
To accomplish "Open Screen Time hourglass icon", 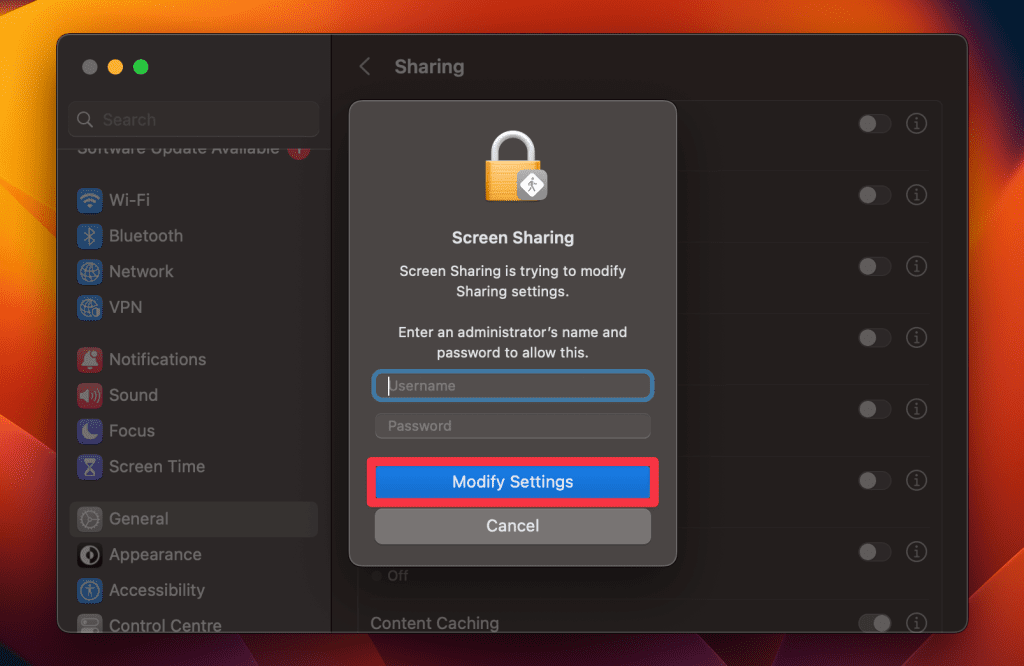I will coord(90,467).
